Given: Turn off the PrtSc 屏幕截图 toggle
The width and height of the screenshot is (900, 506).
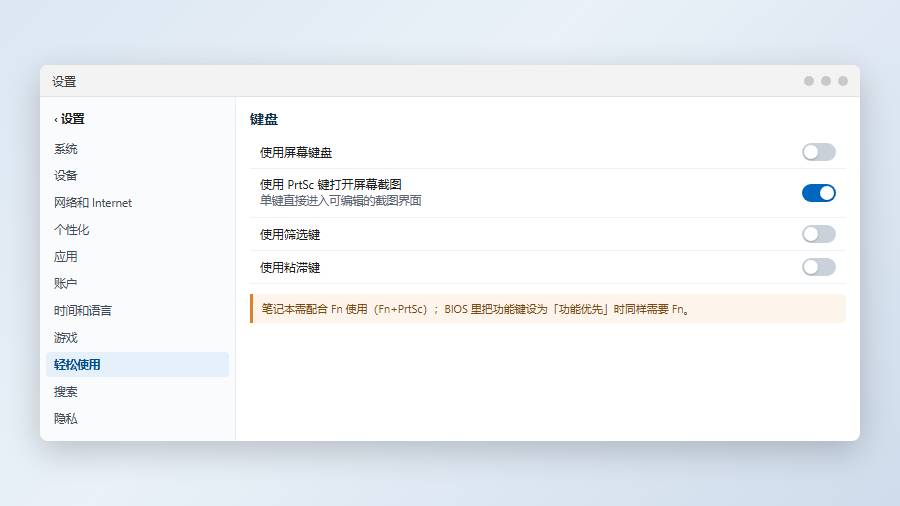Looking at the screenshot, I should pyautogui.click(x=818, y=193).
